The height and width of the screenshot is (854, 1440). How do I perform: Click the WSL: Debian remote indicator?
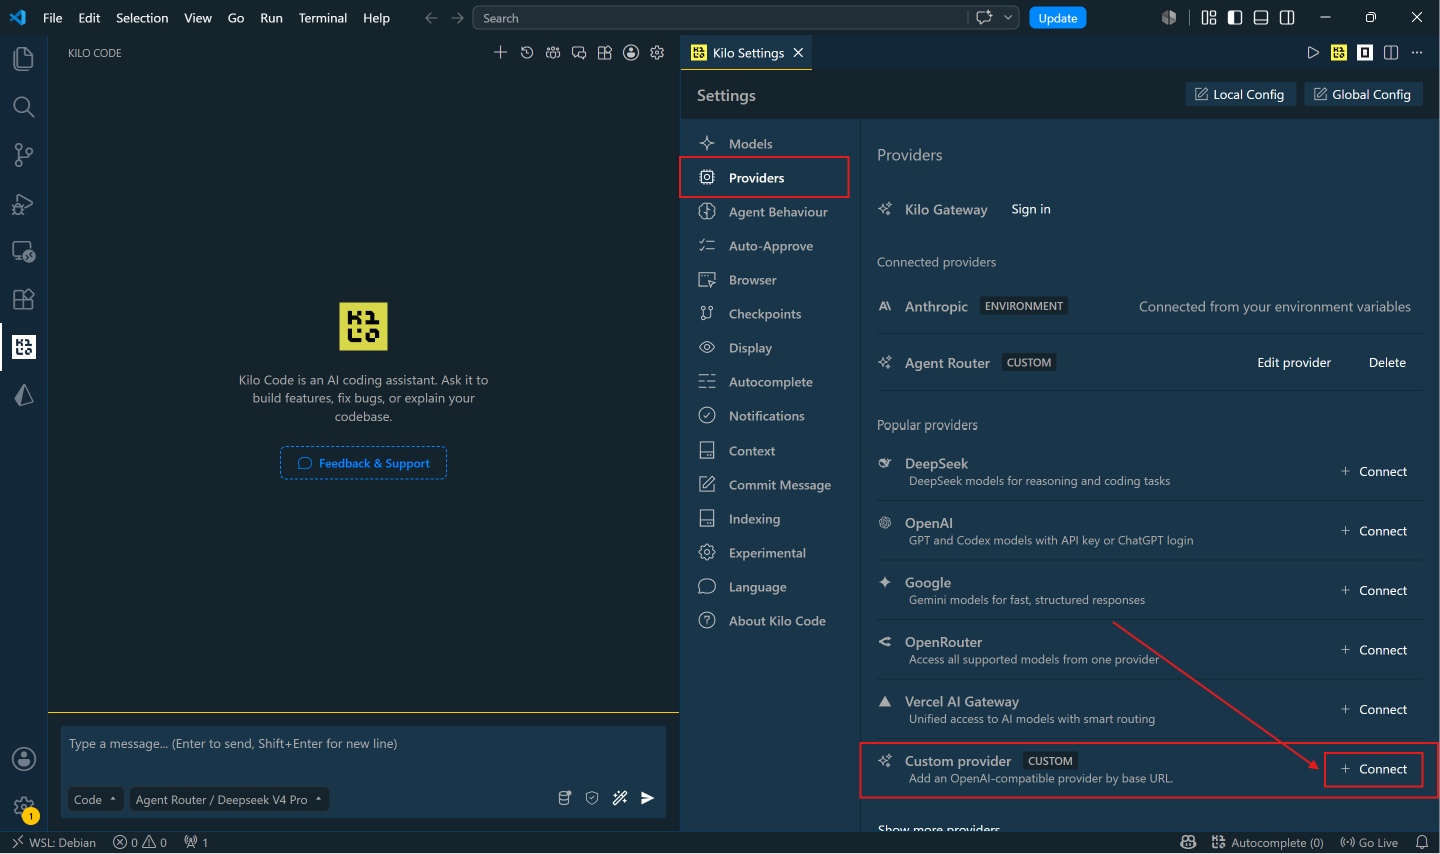pyautogui.click(x=54, y=843)
